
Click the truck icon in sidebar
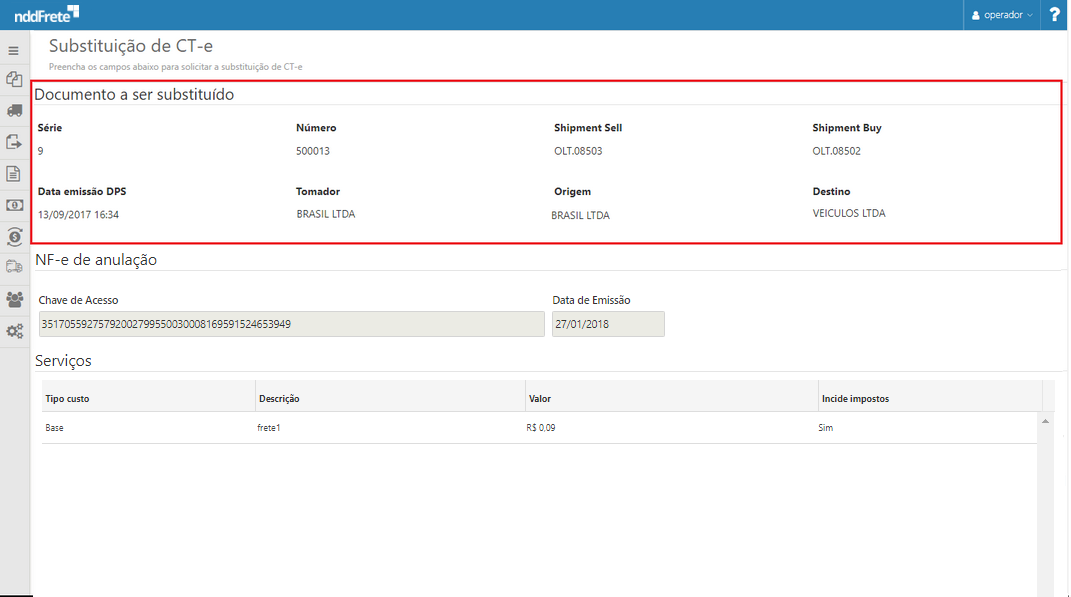pos(14,110)
